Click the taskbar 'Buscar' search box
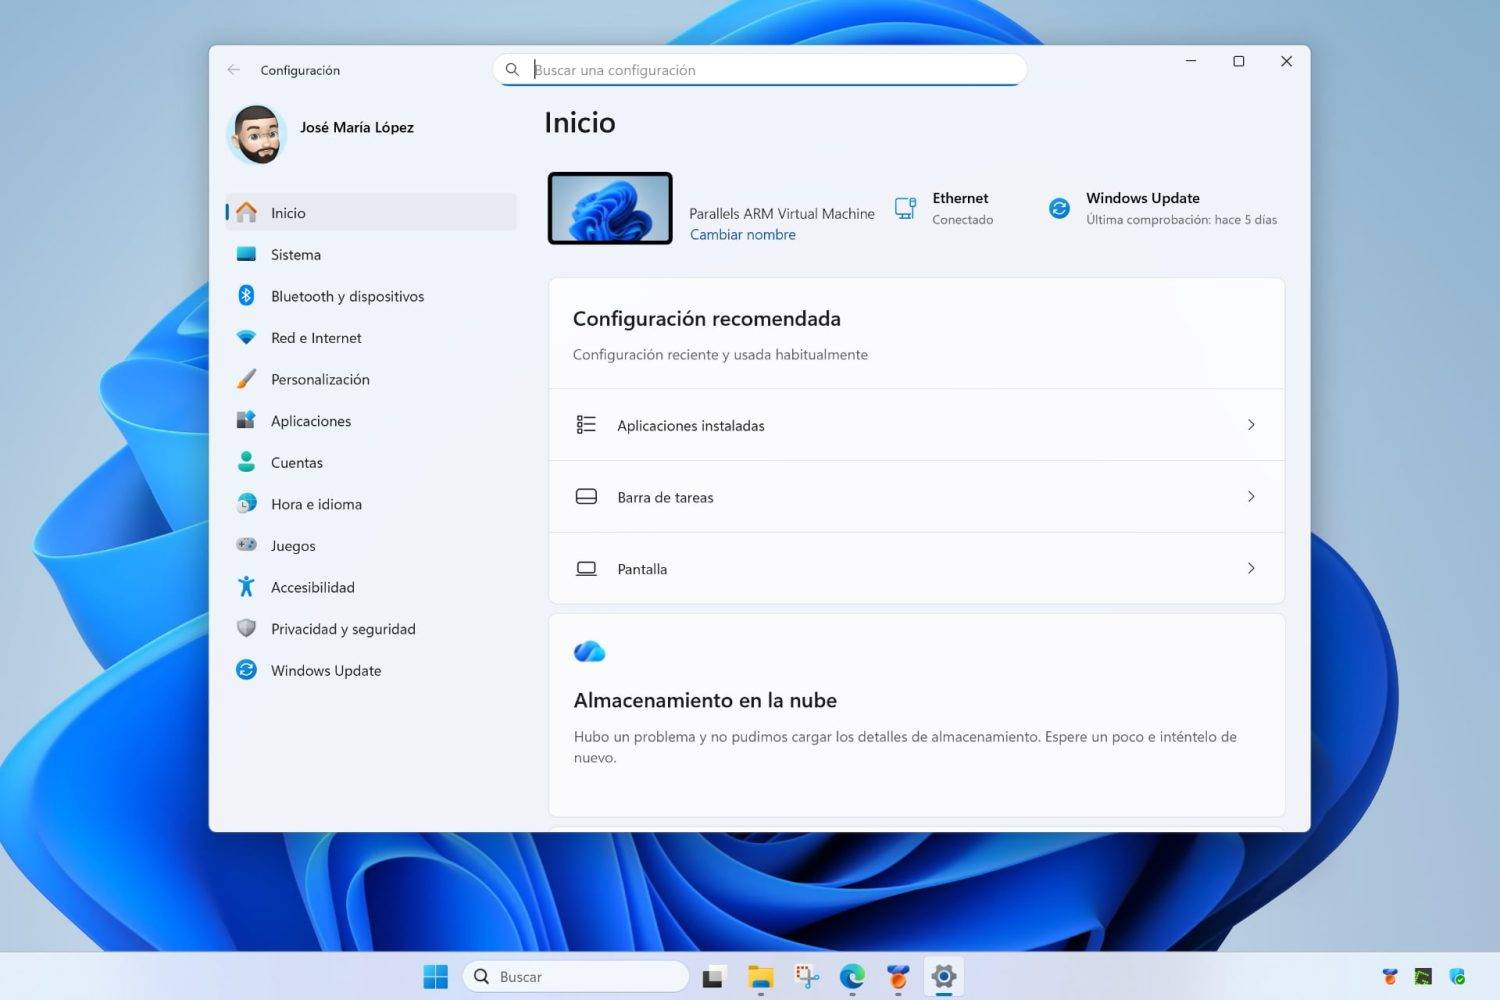Screen dimensions: 1500x1000 click(576, 977)
